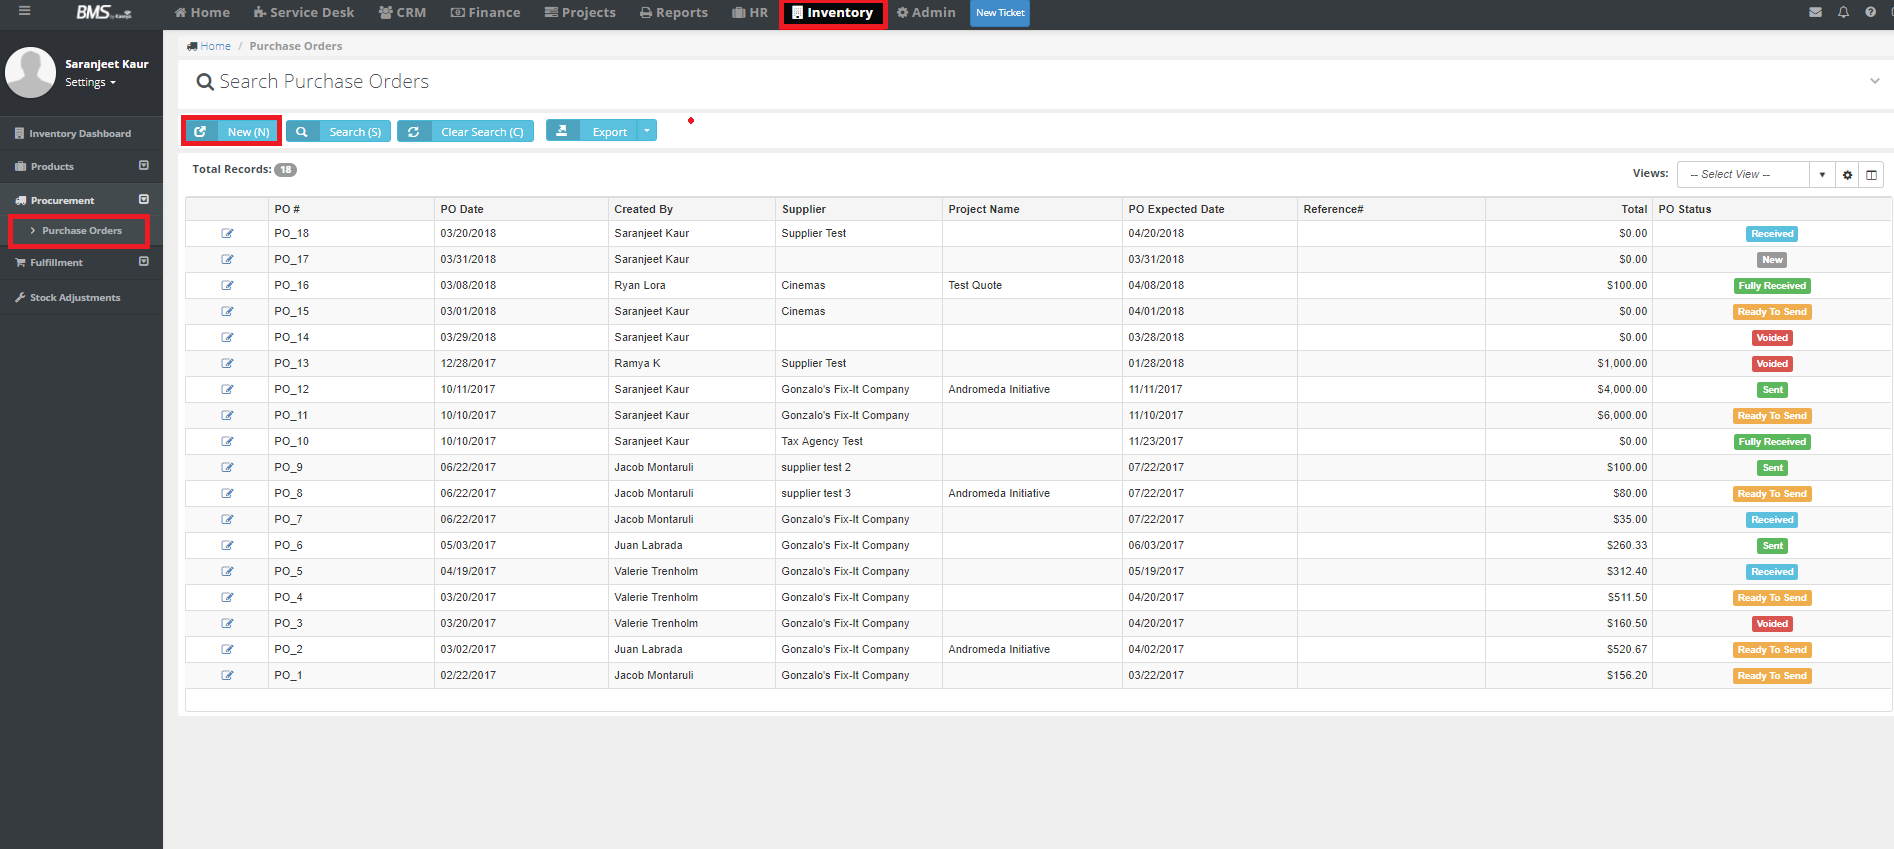Click the New Ticket button
Screen dimensions: 1894x849
(1000, 13)
